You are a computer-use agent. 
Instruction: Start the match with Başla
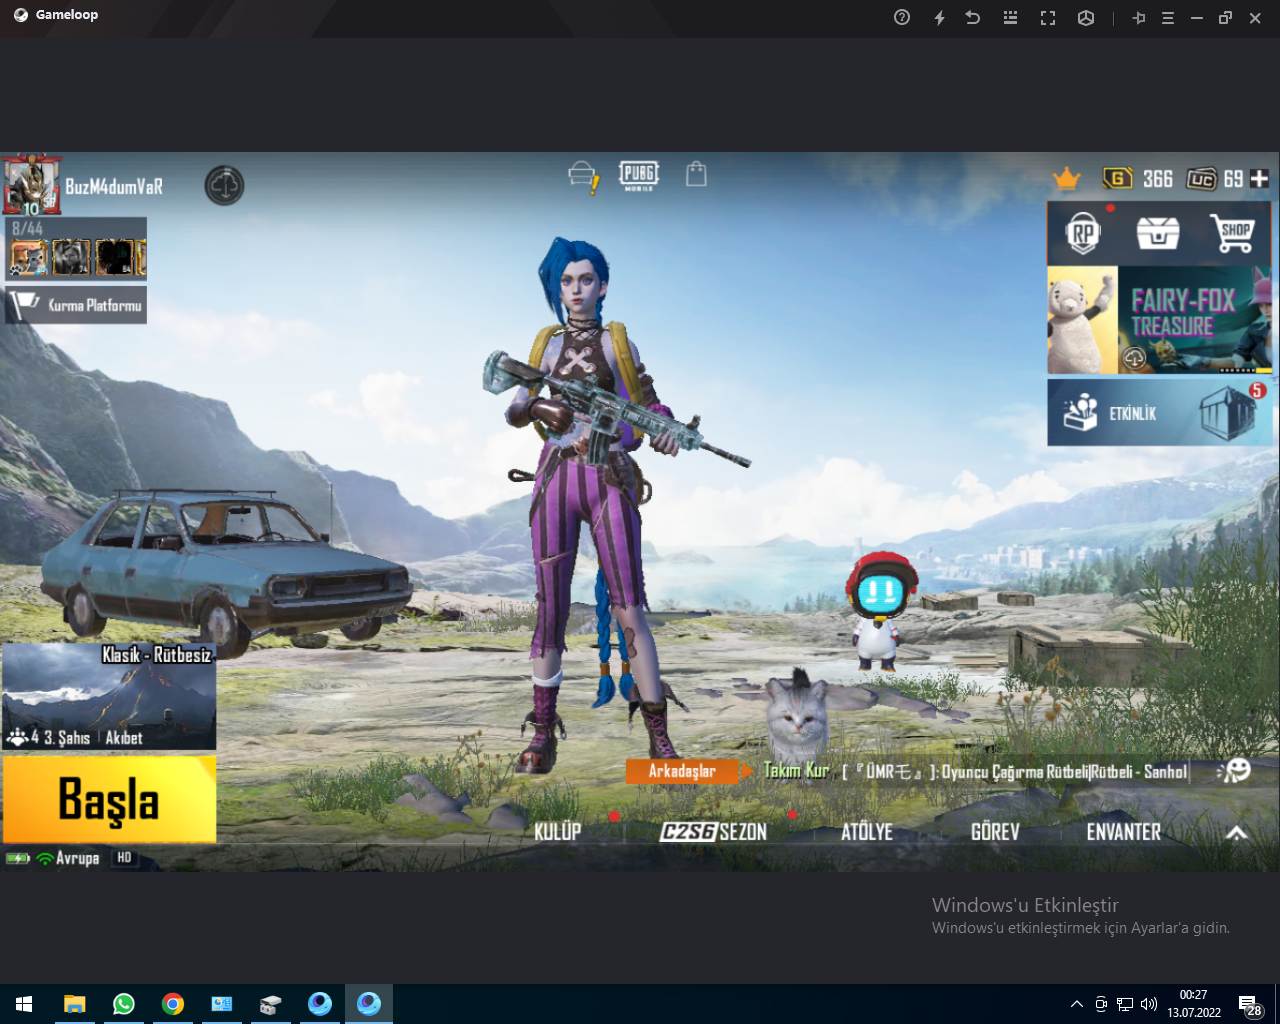click(x=109, y=799)
